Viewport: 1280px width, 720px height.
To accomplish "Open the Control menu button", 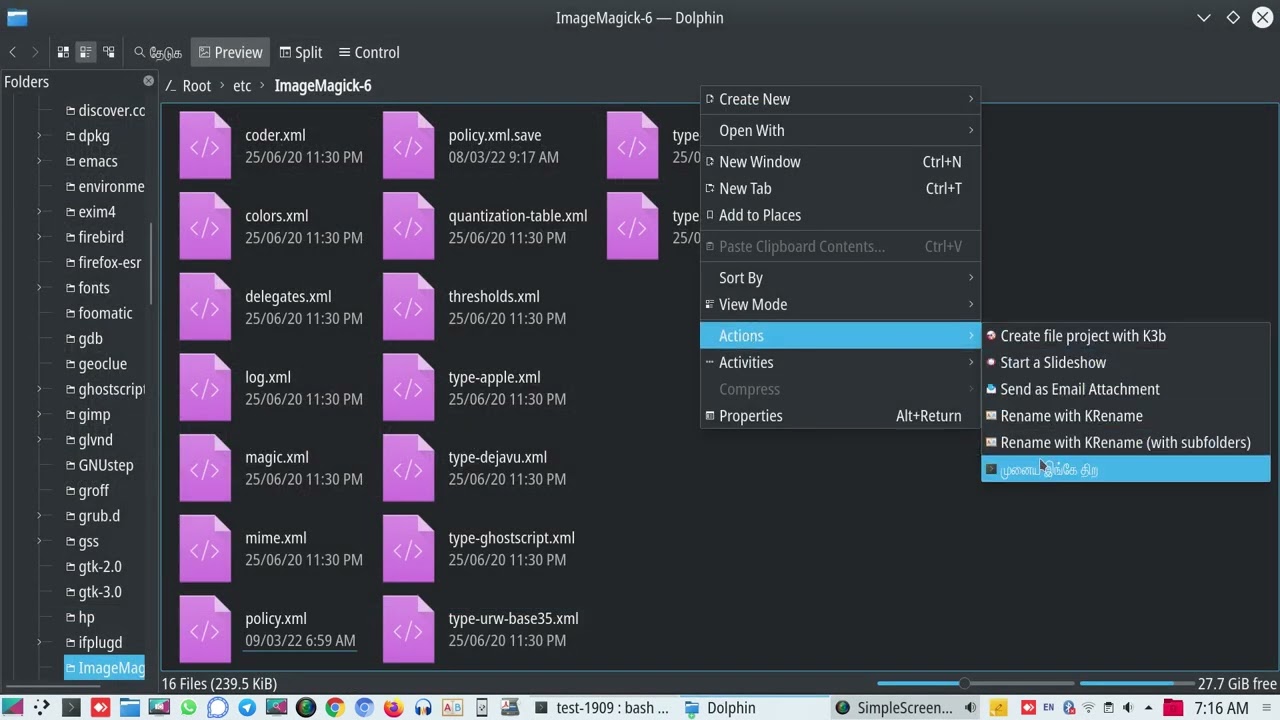I will 368,52.
